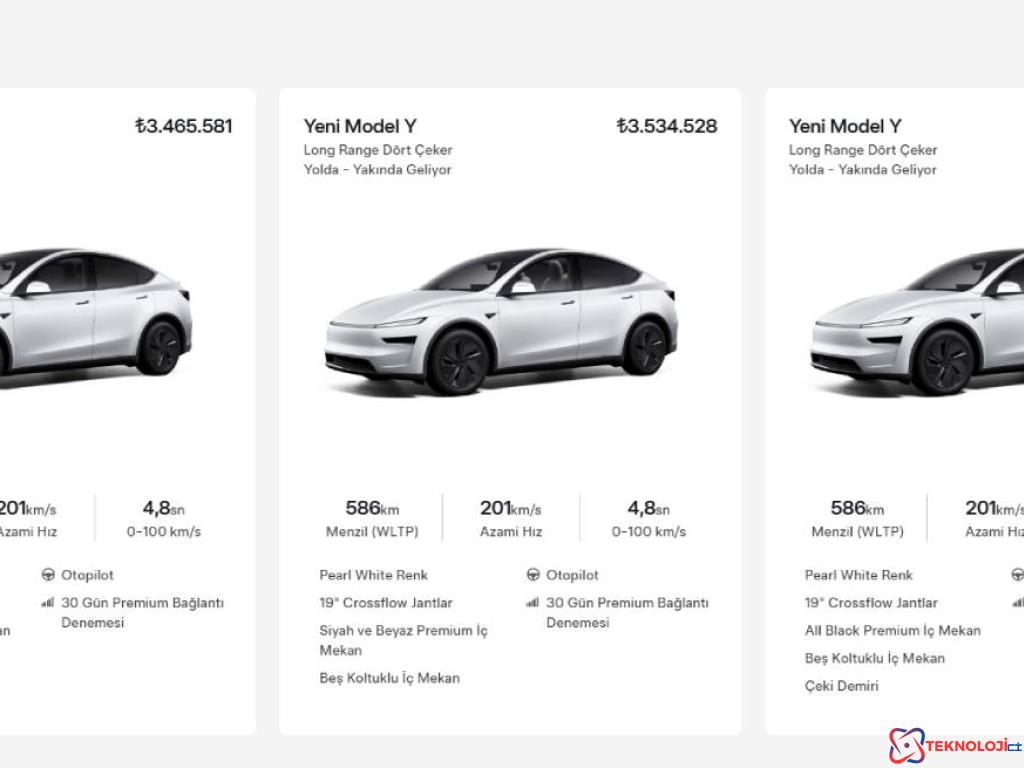This screenshot has width=1024, height=768.
Task: Select the Otopilot steering wheel icon on middle card
Action: click(x=532, y=575)
